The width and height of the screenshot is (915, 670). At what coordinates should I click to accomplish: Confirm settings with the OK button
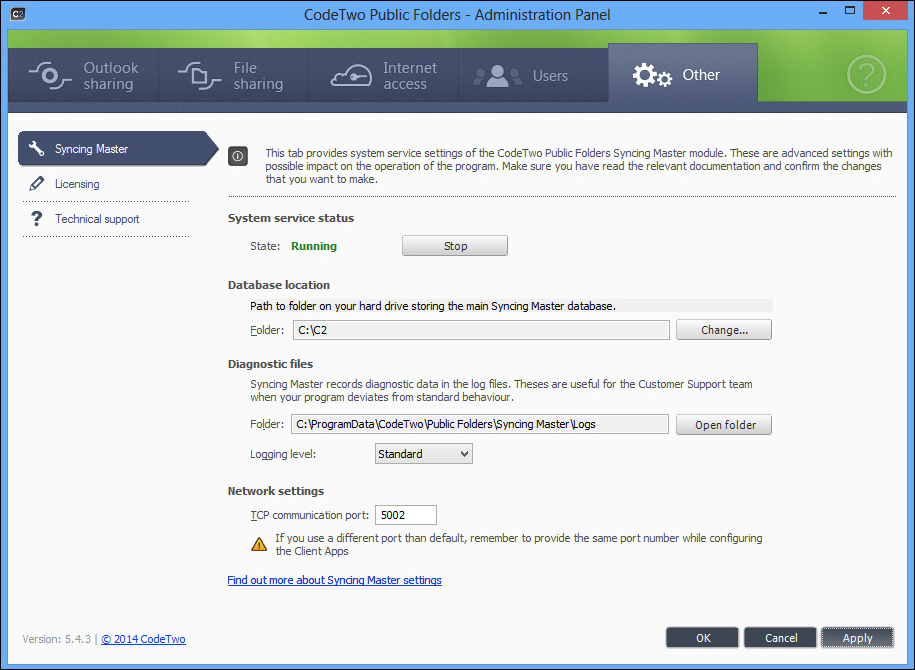click(x=703, y=638)
